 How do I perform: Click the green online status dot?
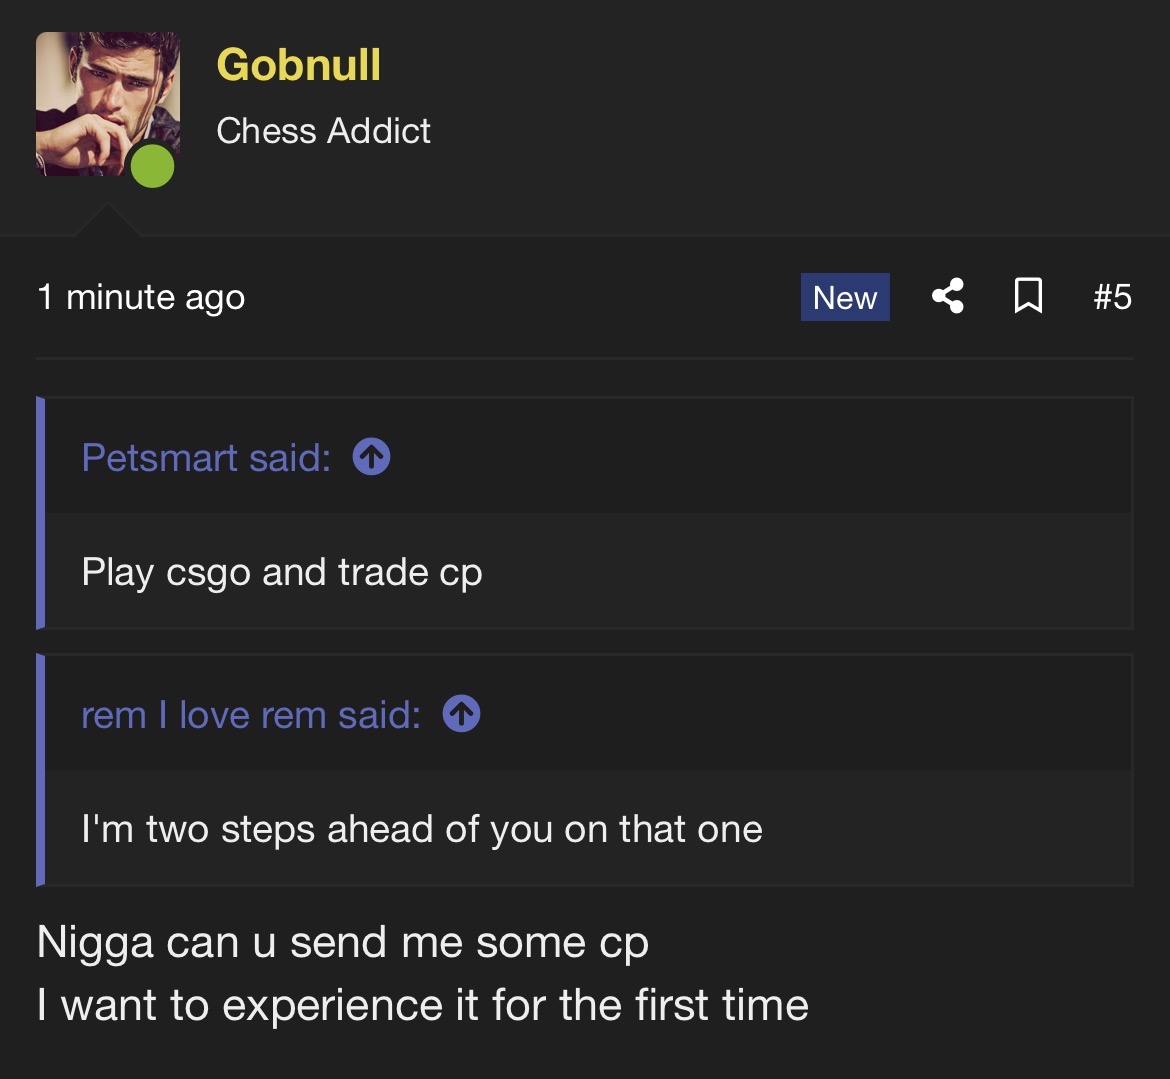[152, 165]
